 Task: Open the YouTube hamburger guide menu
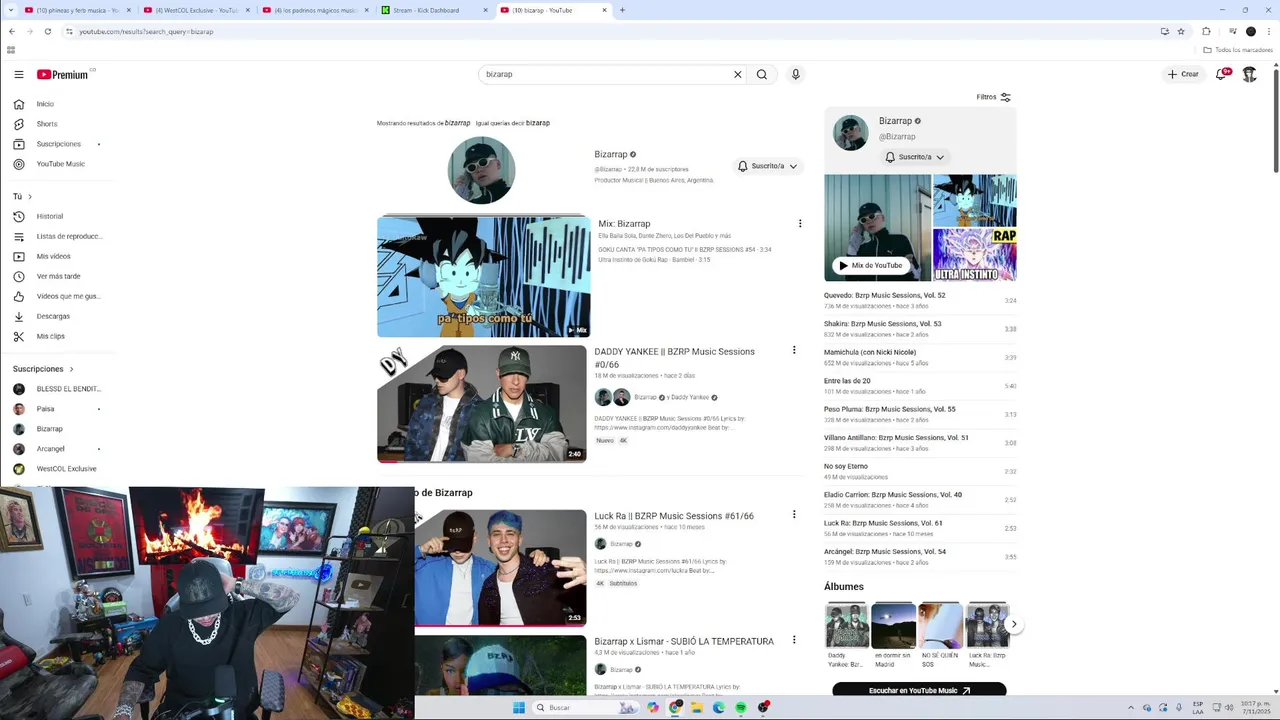tap(18, 74)
